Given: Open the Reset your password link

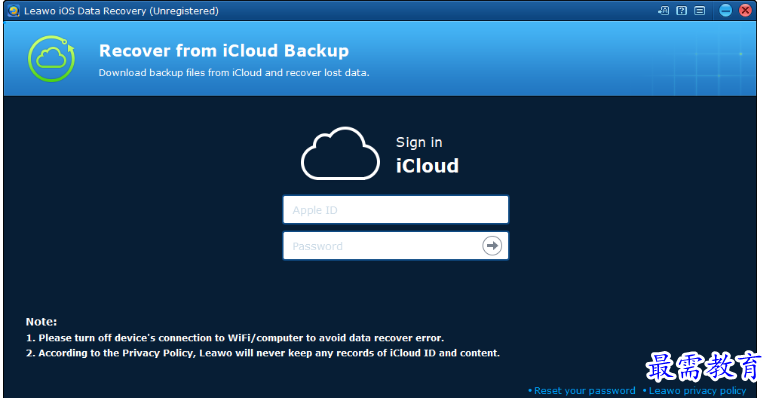Looking at the screenshot, I should click(584, 391).
